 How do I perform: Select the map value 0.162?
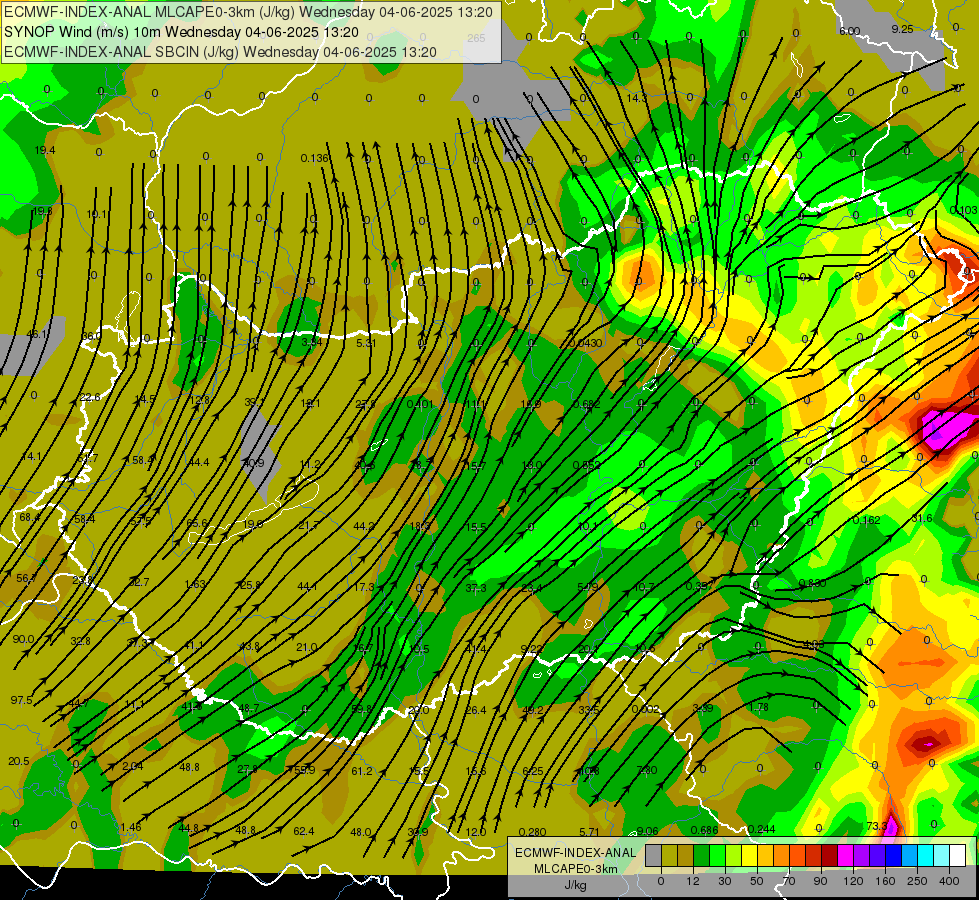tap(867, 520)
